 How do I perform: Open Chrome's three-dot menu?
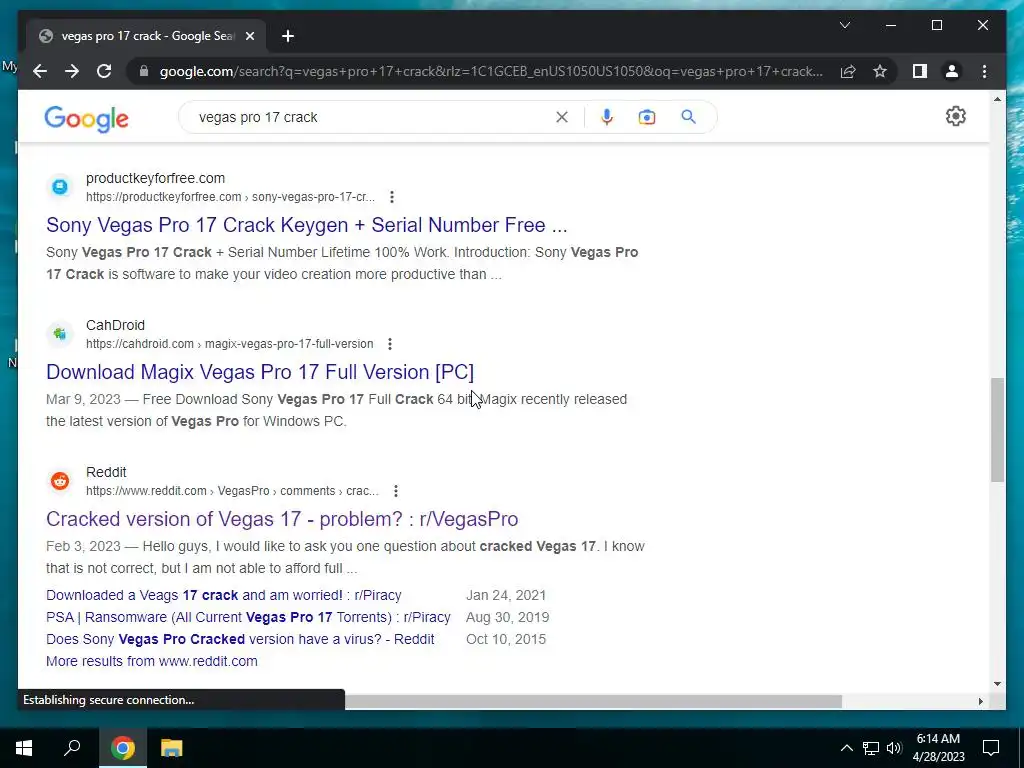click(x=984, y=71)
